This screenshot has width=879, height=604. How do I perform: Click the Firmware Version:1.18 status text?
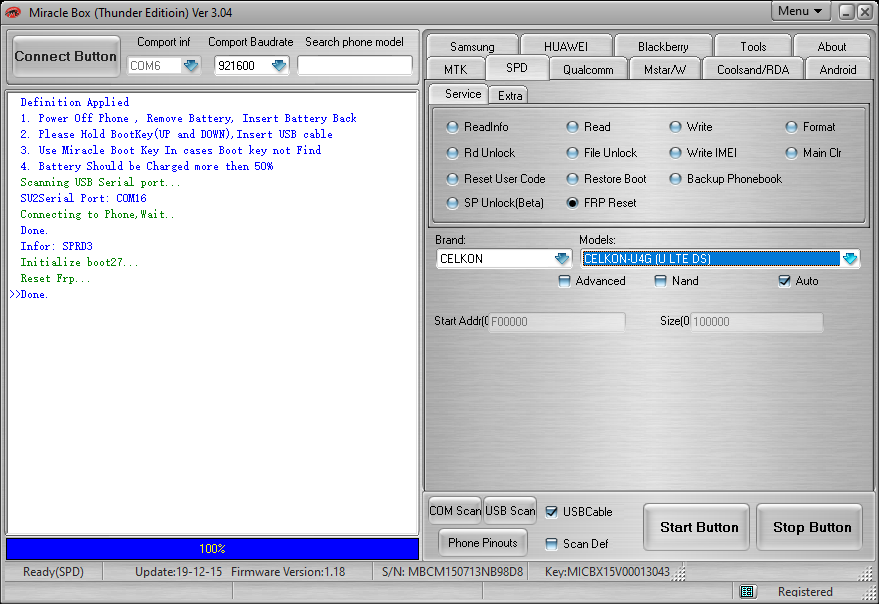288,572
